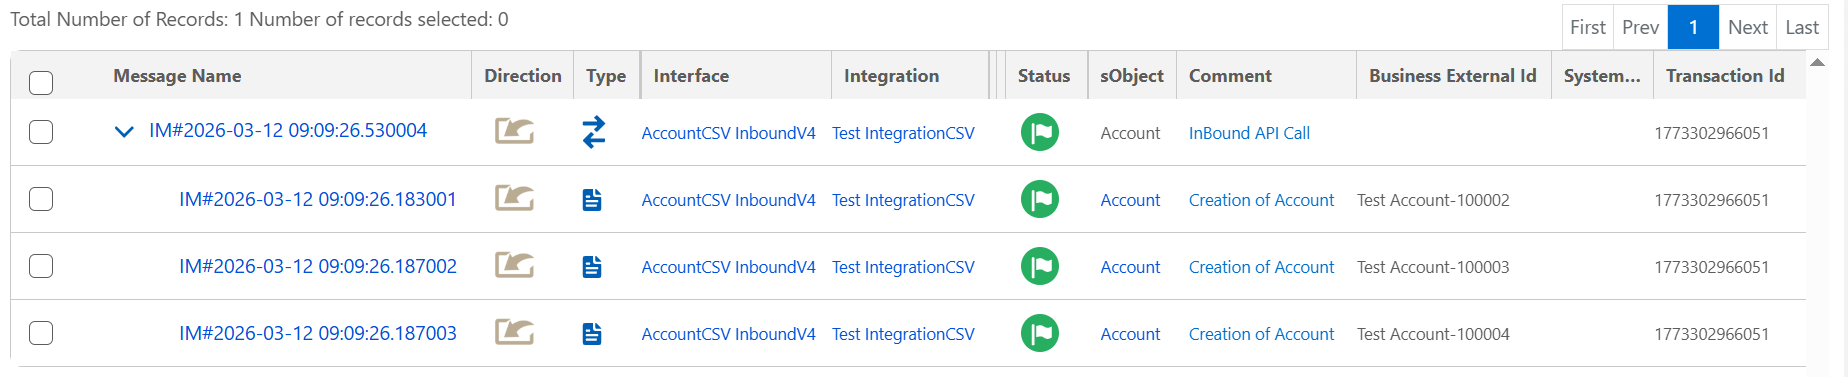Click the scrollbar up arrow beside the table
This screenshot has width=1848, height=377.
[1817, 62]
